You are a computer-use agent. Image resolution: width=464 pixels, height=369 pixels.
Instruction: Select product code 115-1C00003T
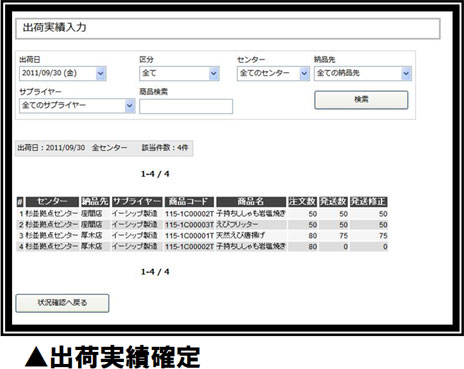click(189, 225)
